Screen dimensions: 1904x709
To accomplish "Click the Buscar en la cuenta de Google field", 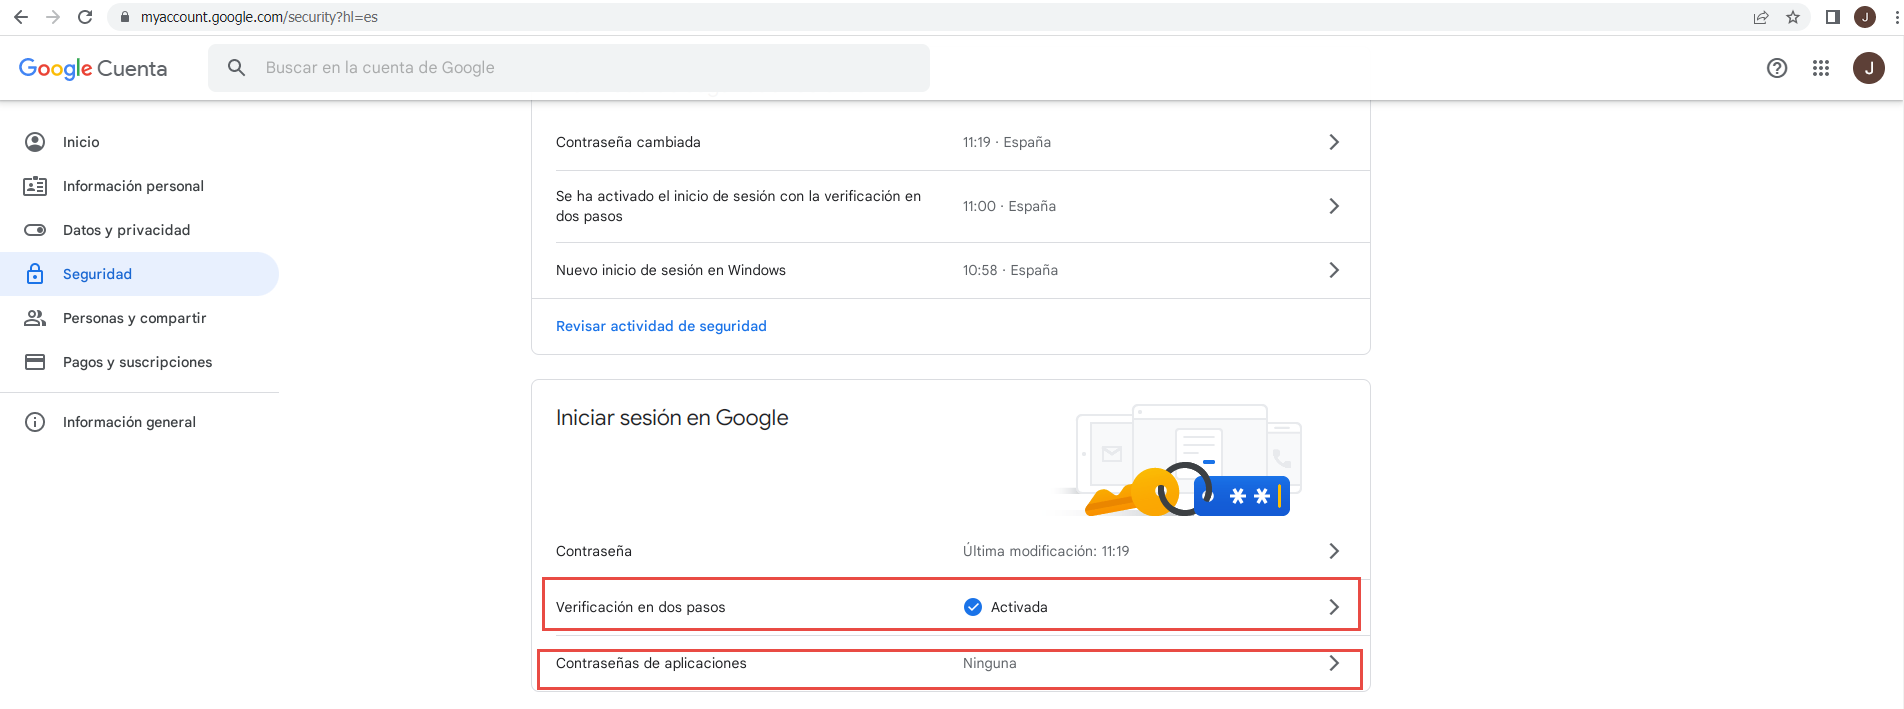I will tap(569, 68).
